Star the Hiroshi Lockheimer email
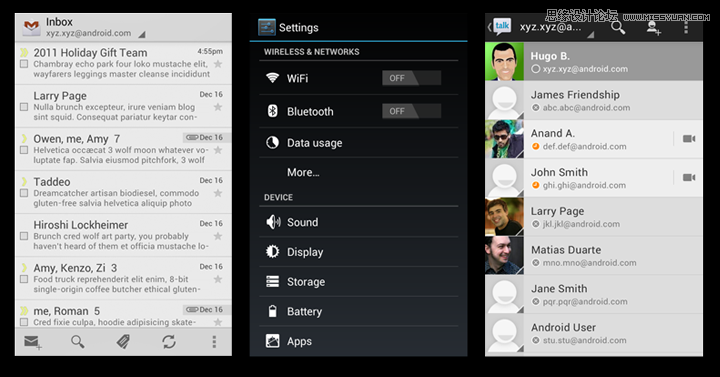Image resolution: width=720 pixels, height=377 pixels. (x=218, y=236)
